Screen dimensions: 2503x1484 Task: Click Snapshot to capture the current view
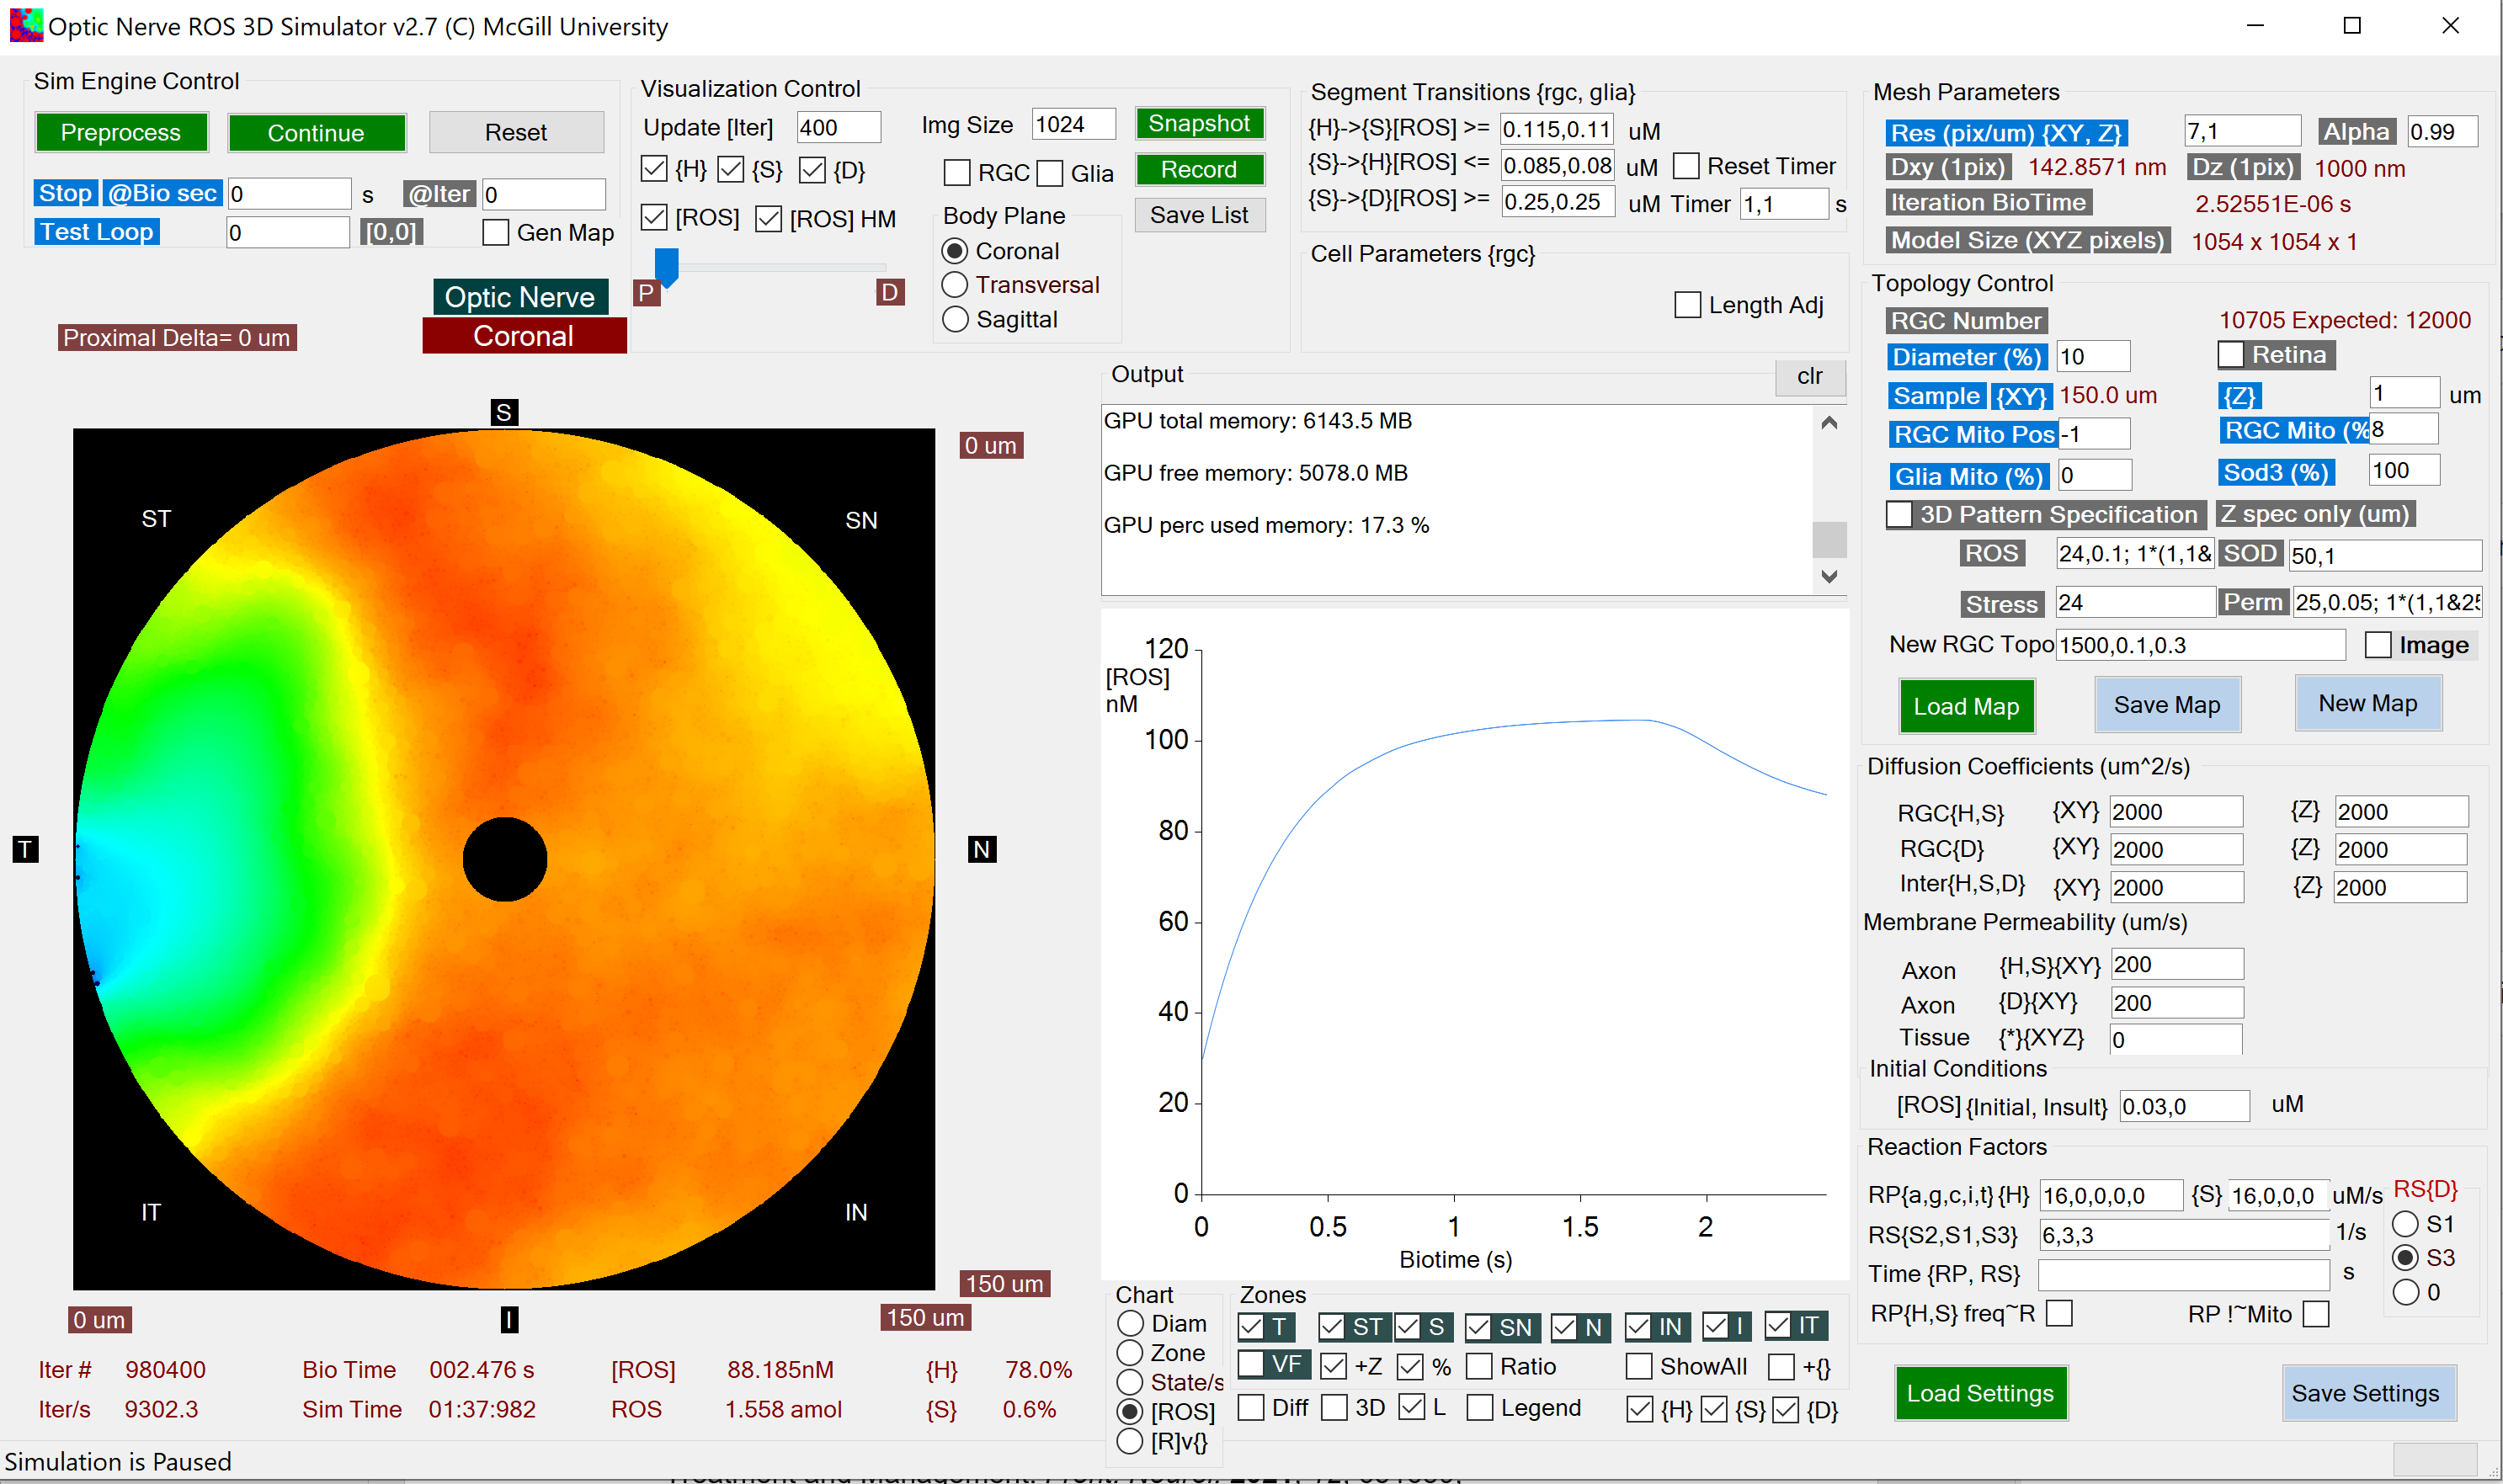coord(1198,123)
